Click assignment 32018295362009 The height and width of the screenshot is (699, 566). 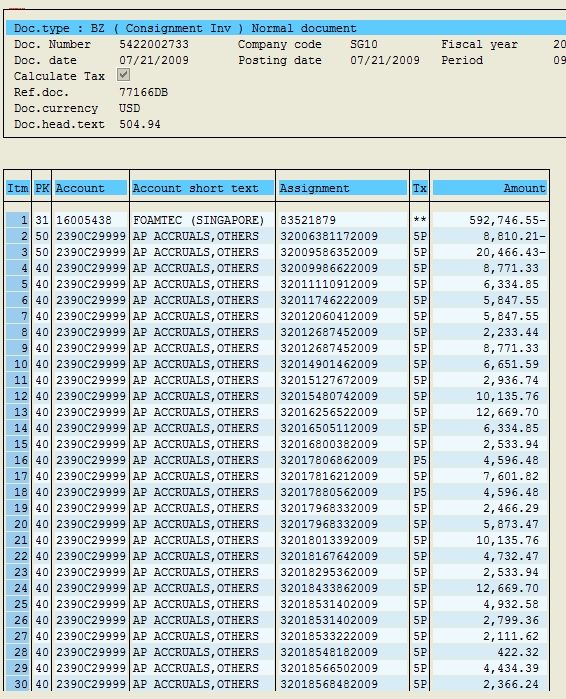[329, 572]
